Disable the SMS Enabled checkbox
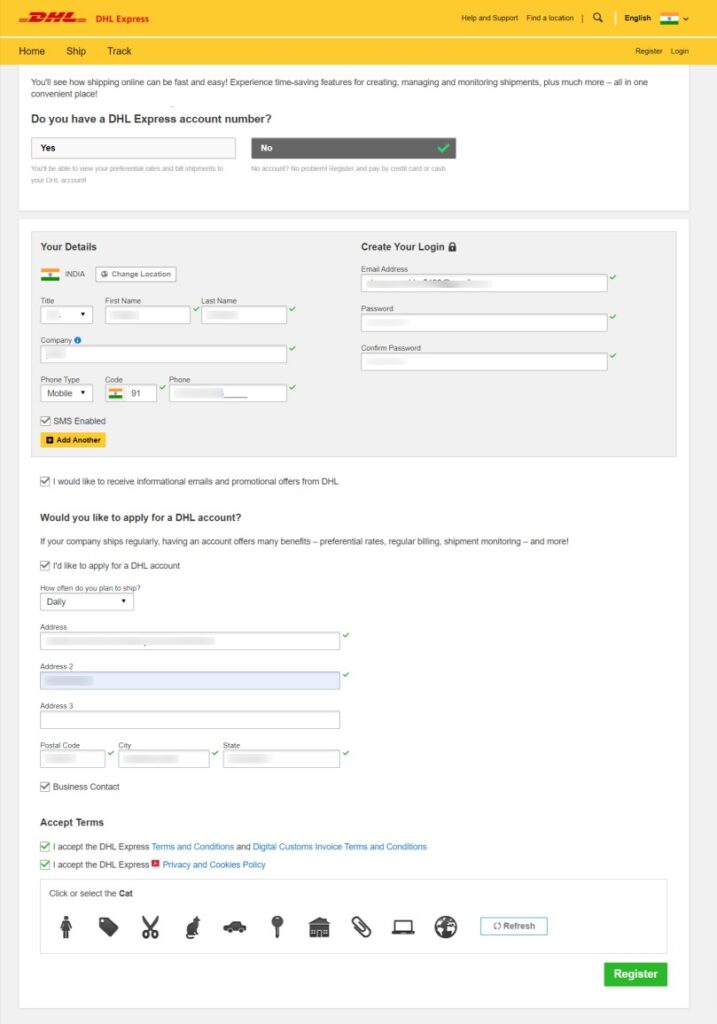The image size is (717, 1024). pyautogui.click(x=44, y=421)
